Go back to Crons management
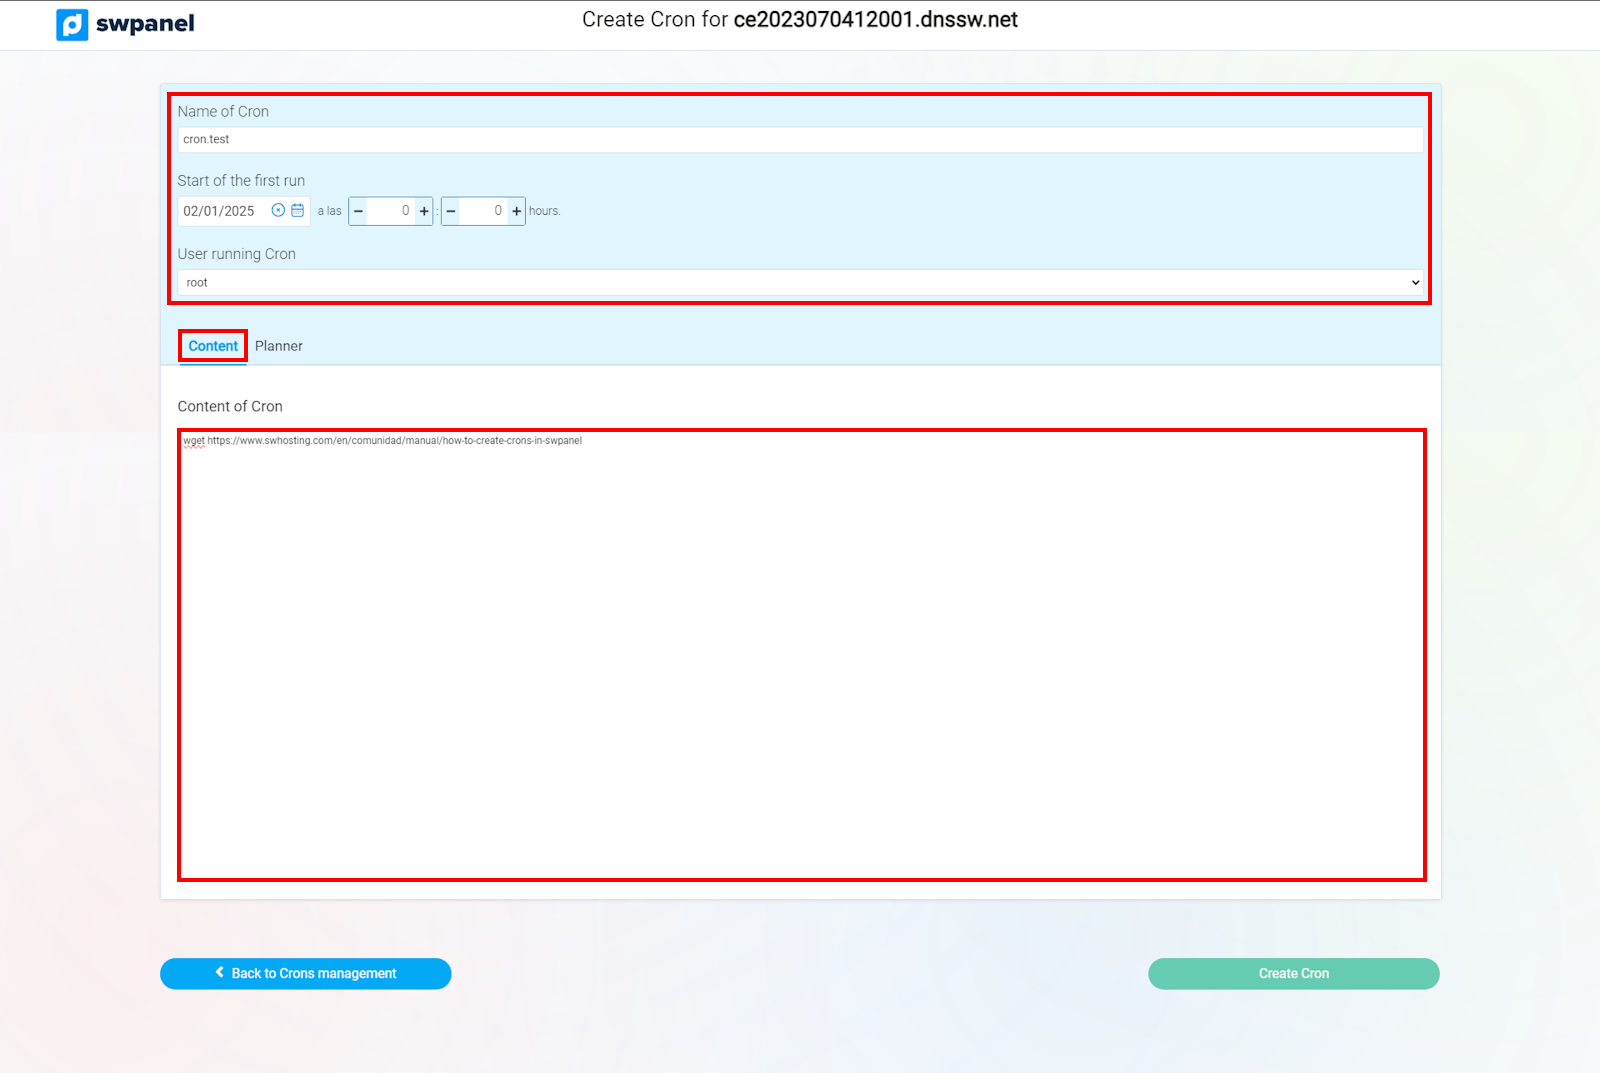 (x=305, y=973)
